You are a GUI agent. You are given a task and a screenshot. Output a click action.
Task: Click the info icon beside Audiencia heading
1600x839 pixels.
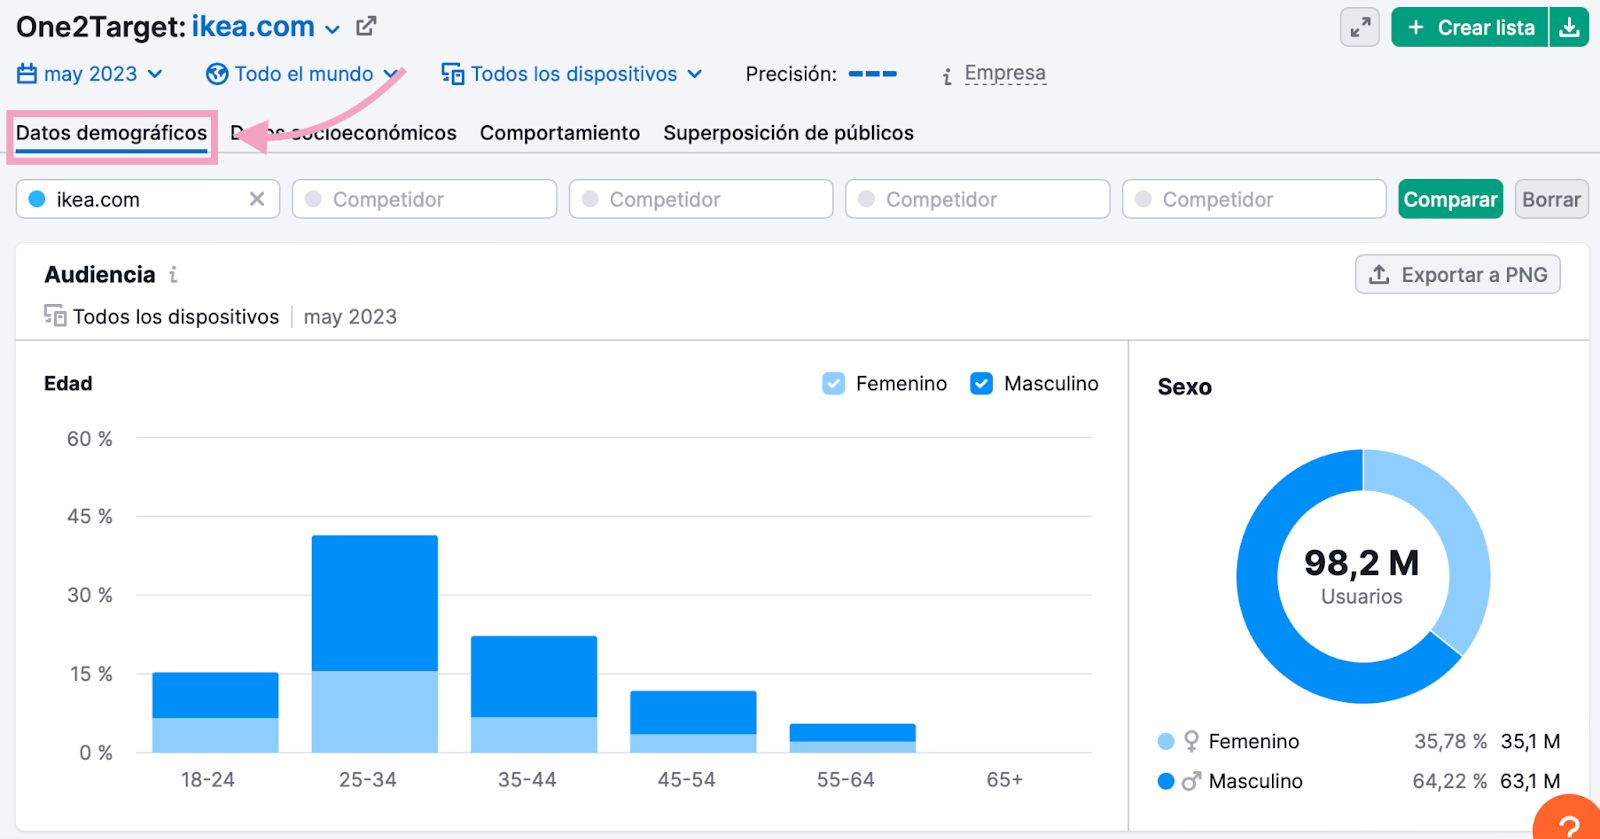coord(173,274)
